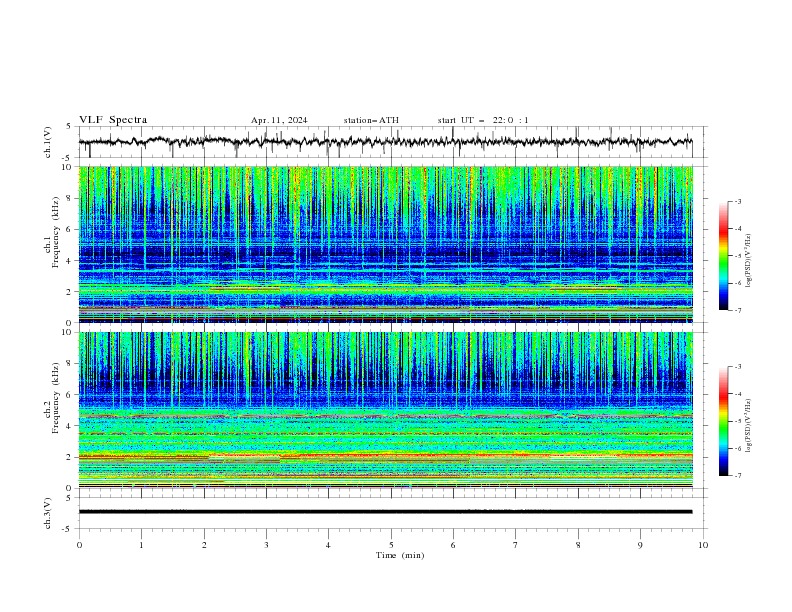Viewport: 792px width, 612px height.
Task: Click the "-4" tick on ch.1 colorbar
Action: coord(738,229)
